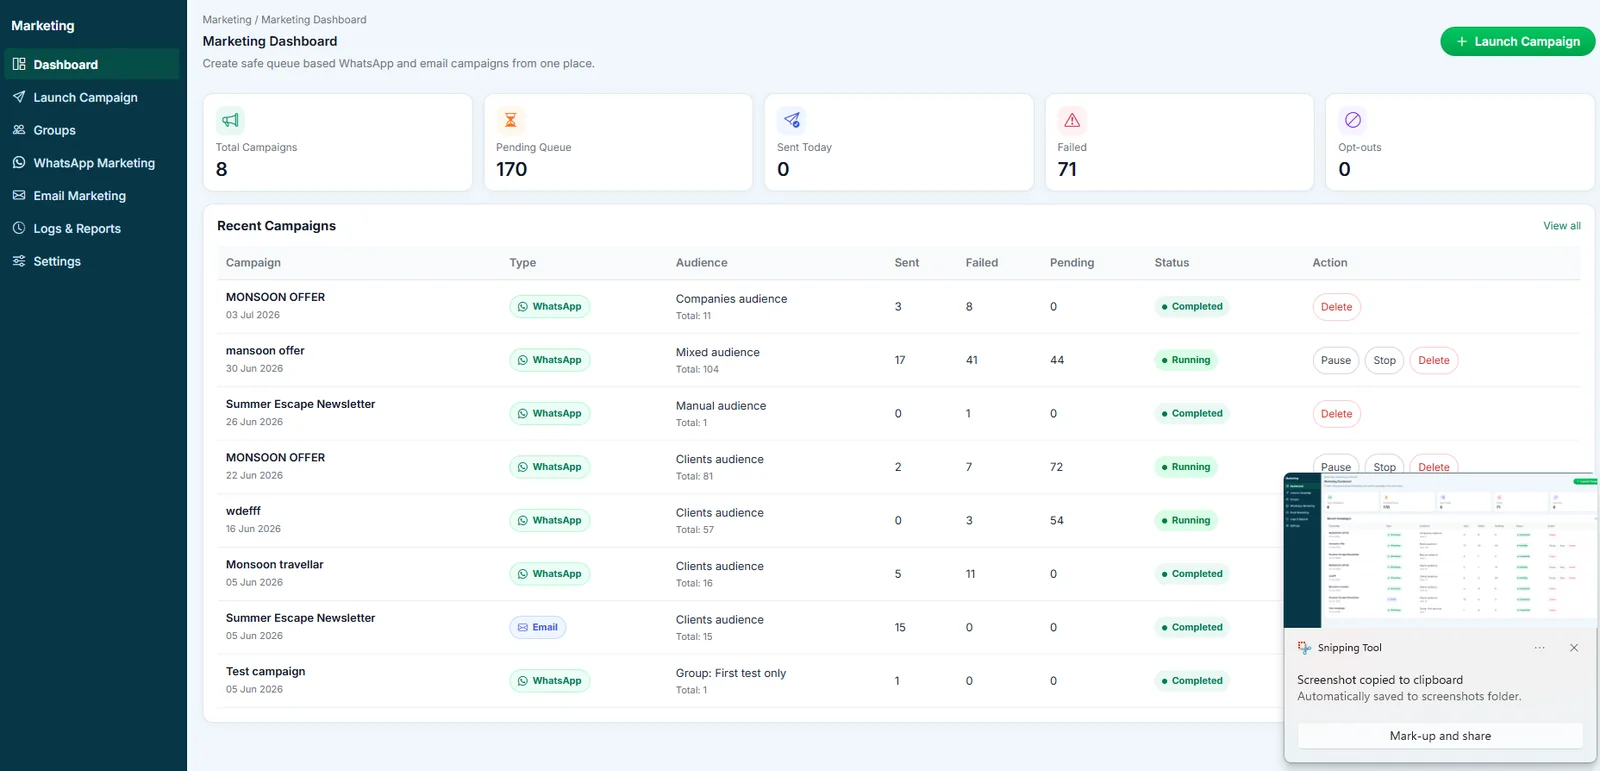Viewport: 1600px width, 771px height.
Task: Click the hourglass icon on Pending Queue card
Action: tap(511, 120)
